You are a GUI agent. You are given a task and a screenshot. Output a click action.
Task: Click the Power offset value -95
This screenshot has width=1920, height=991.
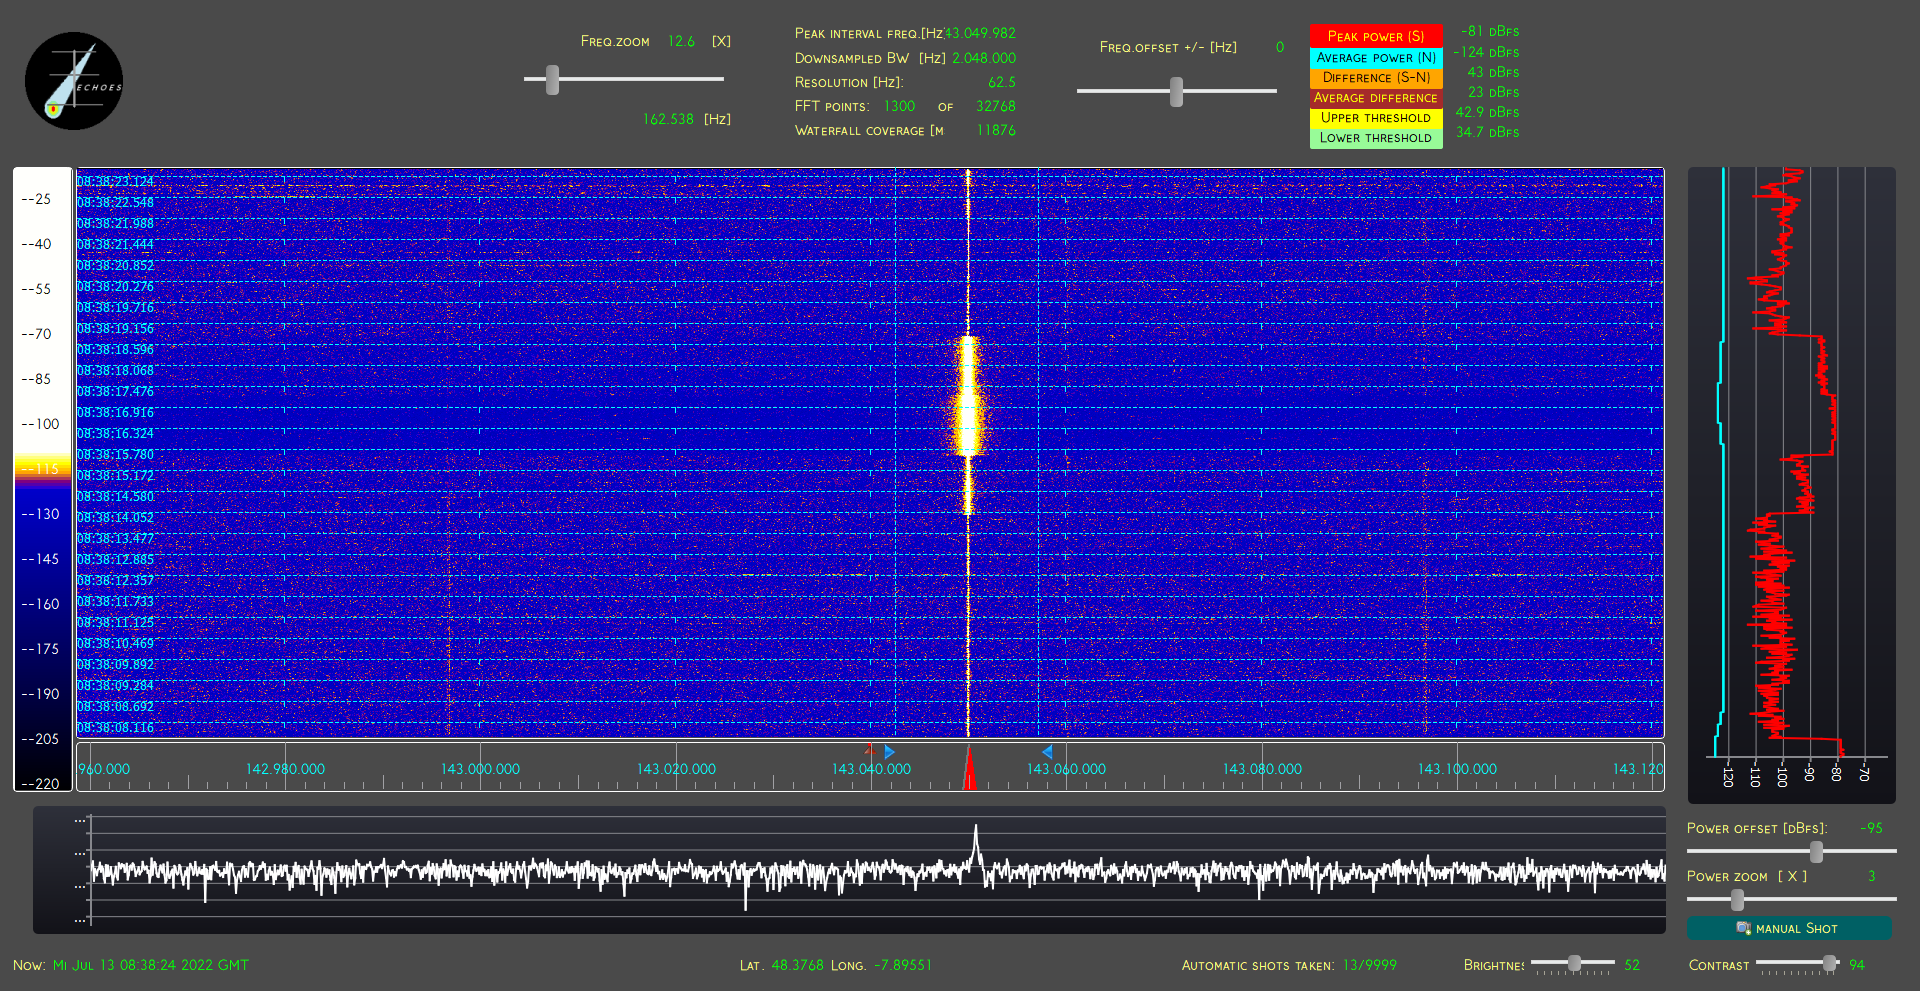pos(1871,828)
